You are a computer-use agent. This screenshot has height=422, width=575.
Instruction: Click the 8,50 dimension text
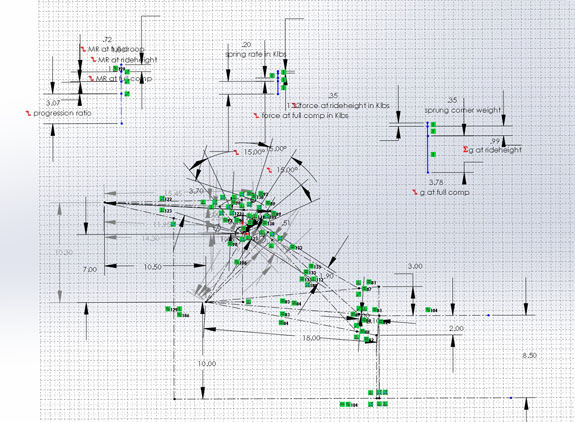[x=530, y=356]
